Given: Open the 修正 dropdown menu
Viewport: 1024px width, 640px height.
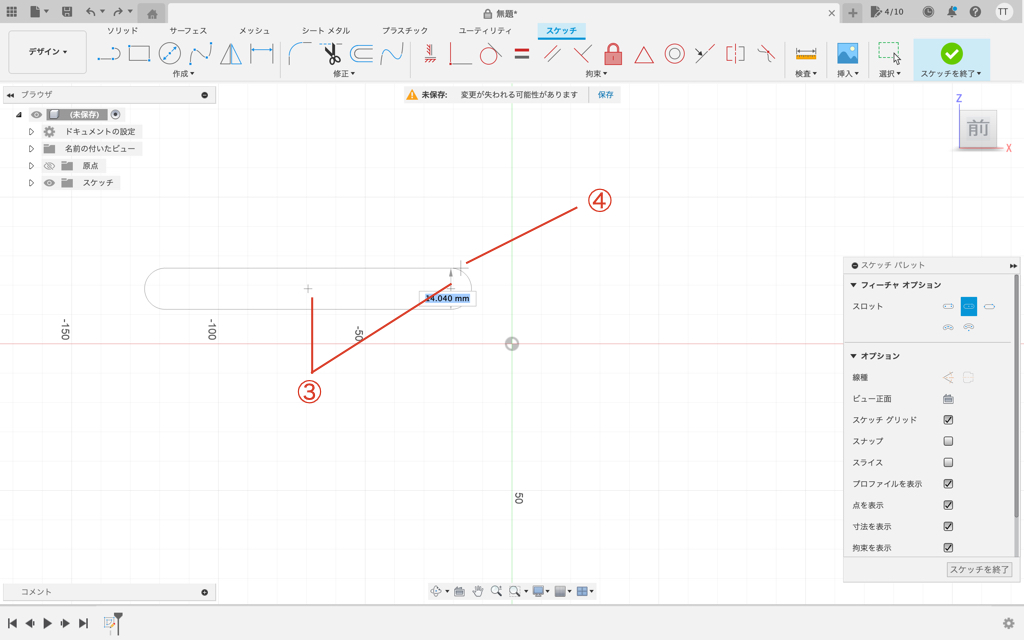Looking at the screenshot, I should 344,74.
